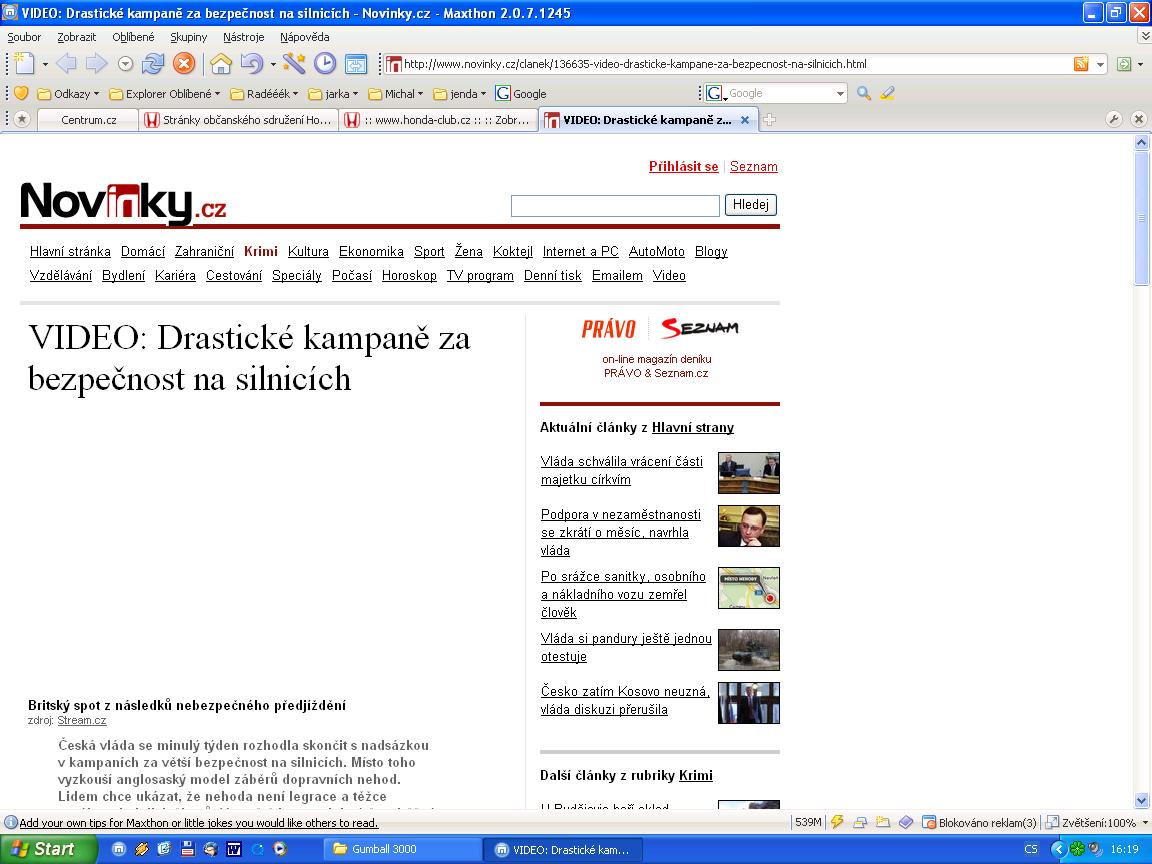This screenshot has width=1152, height=864.
Task: Click the Home page toolbar icon
Action: pyautogui.click(x=221, y=64)
